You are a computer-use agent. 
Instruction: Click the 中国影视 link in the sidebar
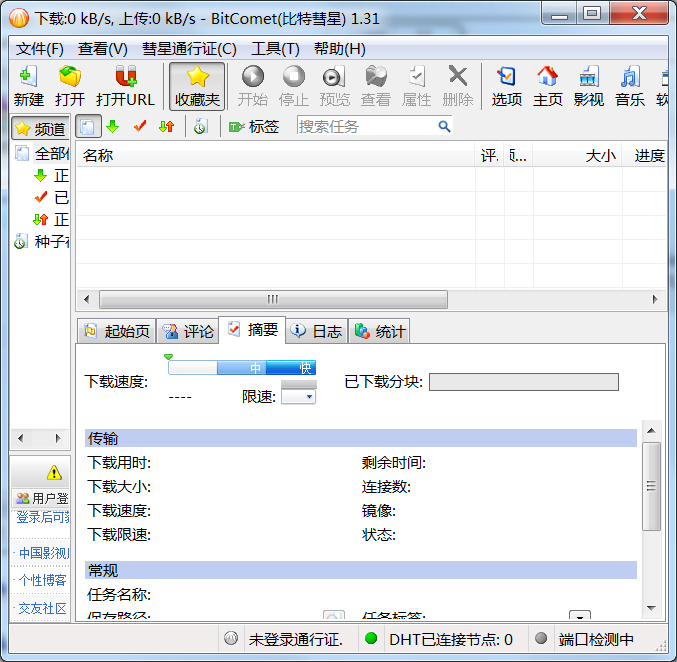click(x=43, y=553)
